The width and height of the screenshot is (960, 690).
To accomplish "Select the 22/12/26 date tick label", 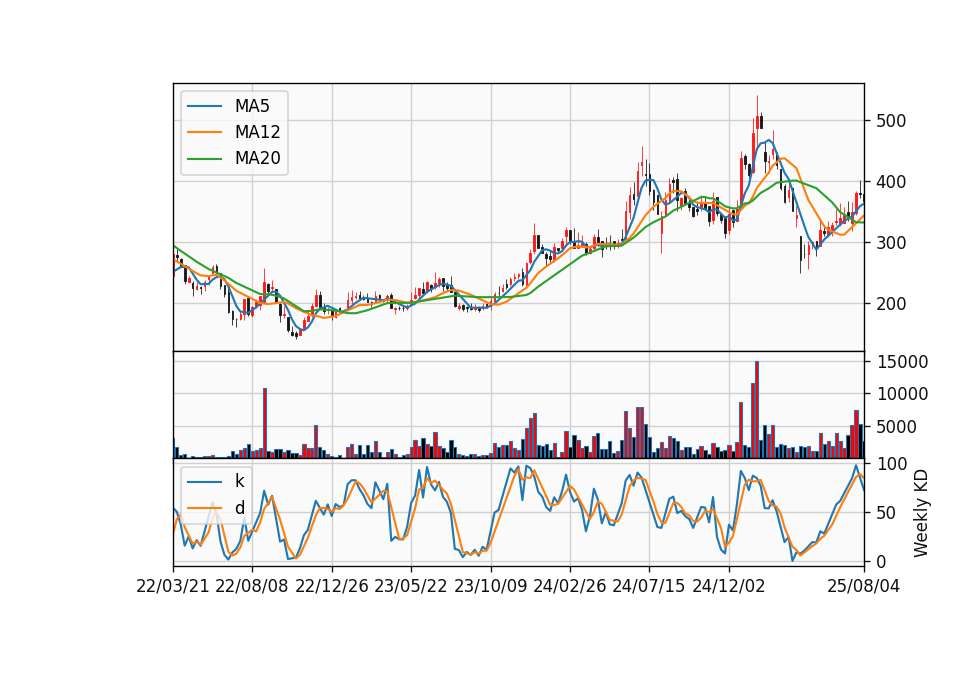I will point(332,587).
